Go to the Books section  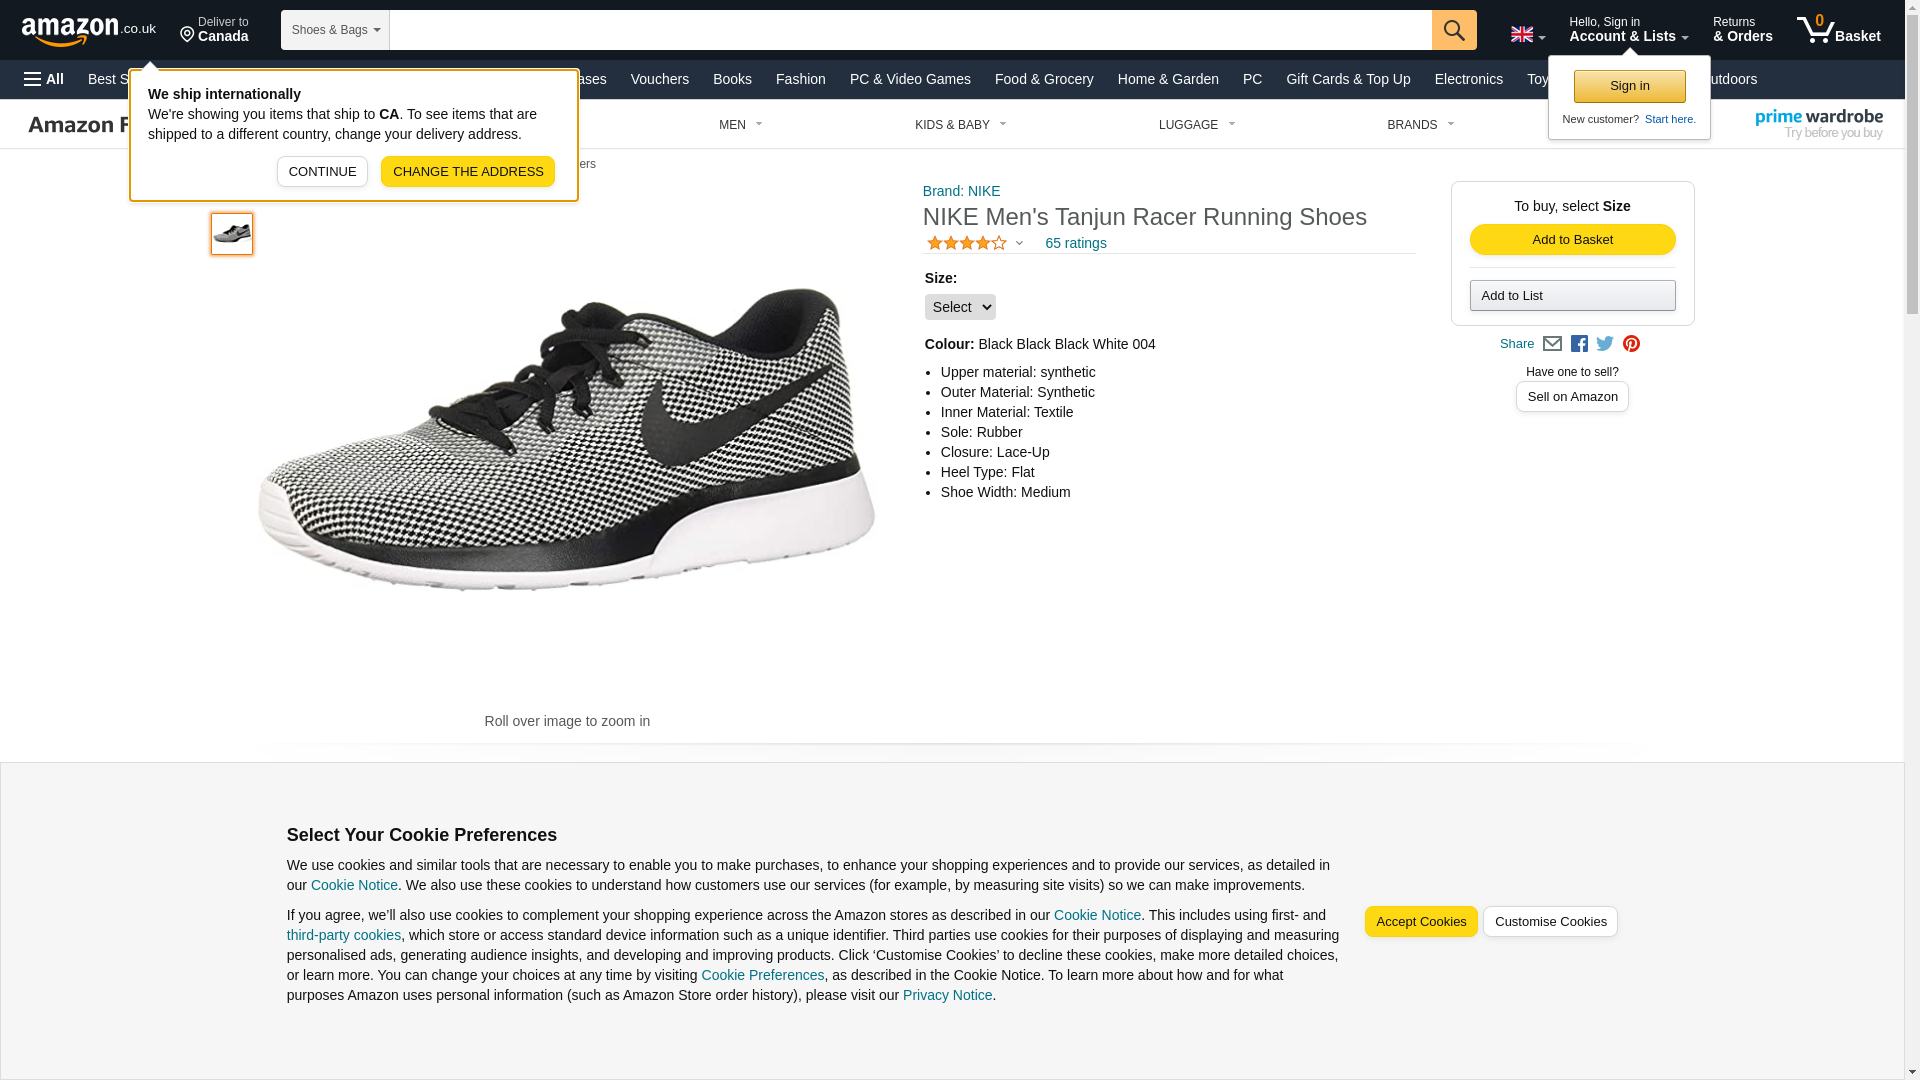tap(732, 79)
